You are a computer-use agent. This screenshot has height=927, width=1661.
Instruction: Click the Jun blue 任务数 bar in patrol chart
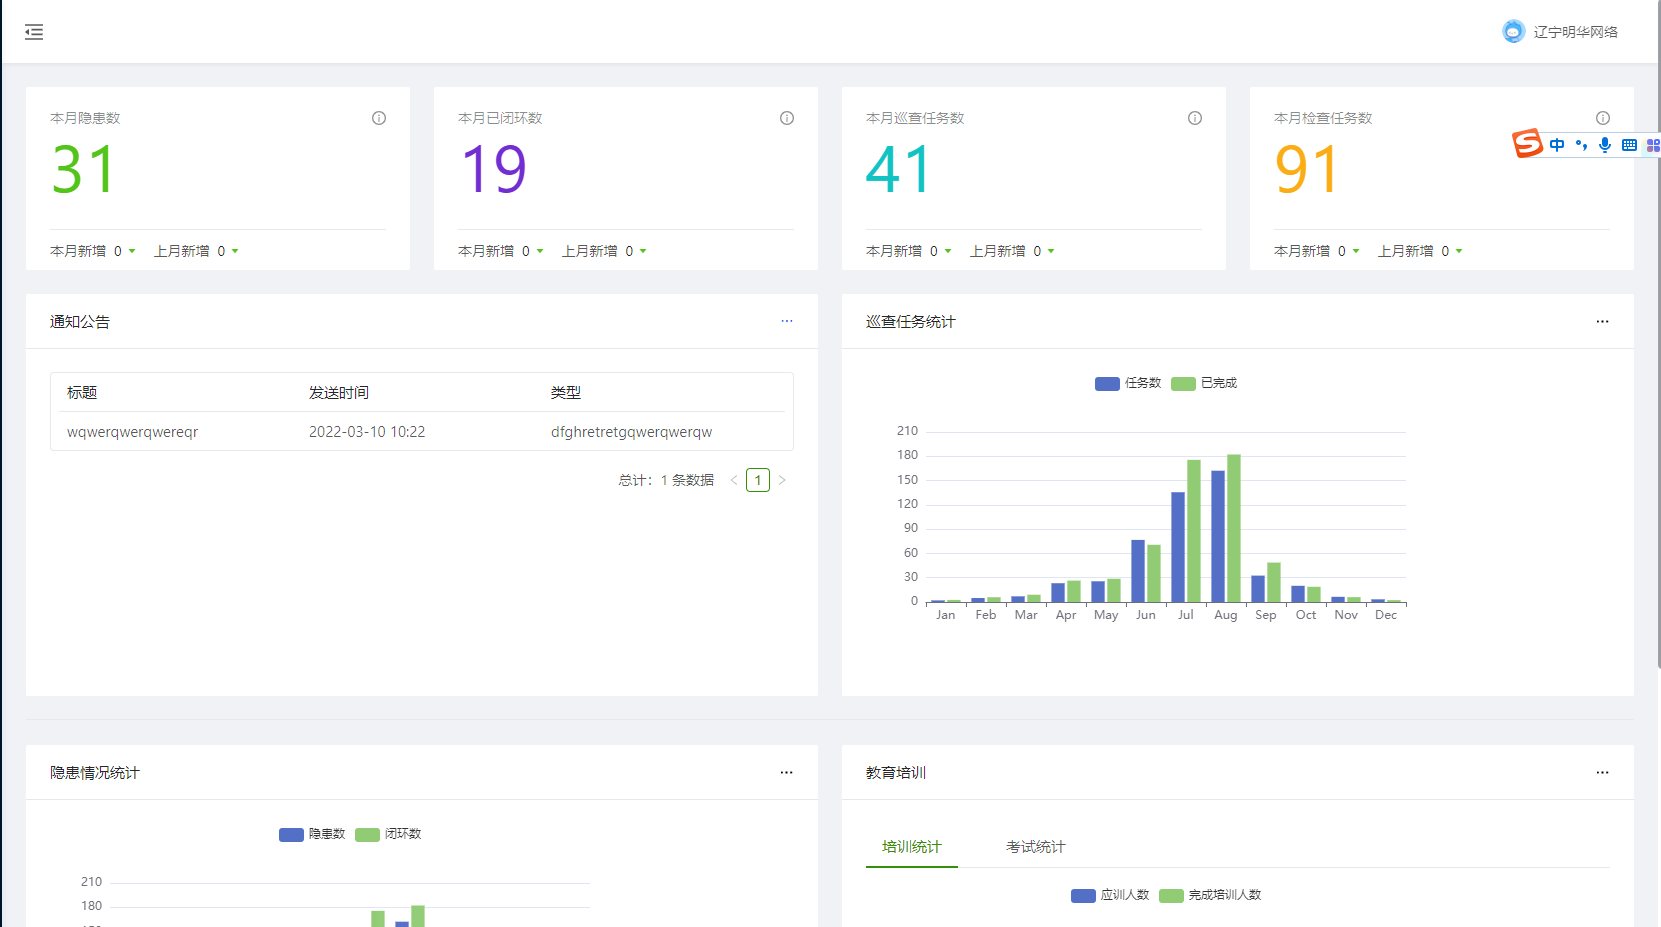pos(1138,571)
